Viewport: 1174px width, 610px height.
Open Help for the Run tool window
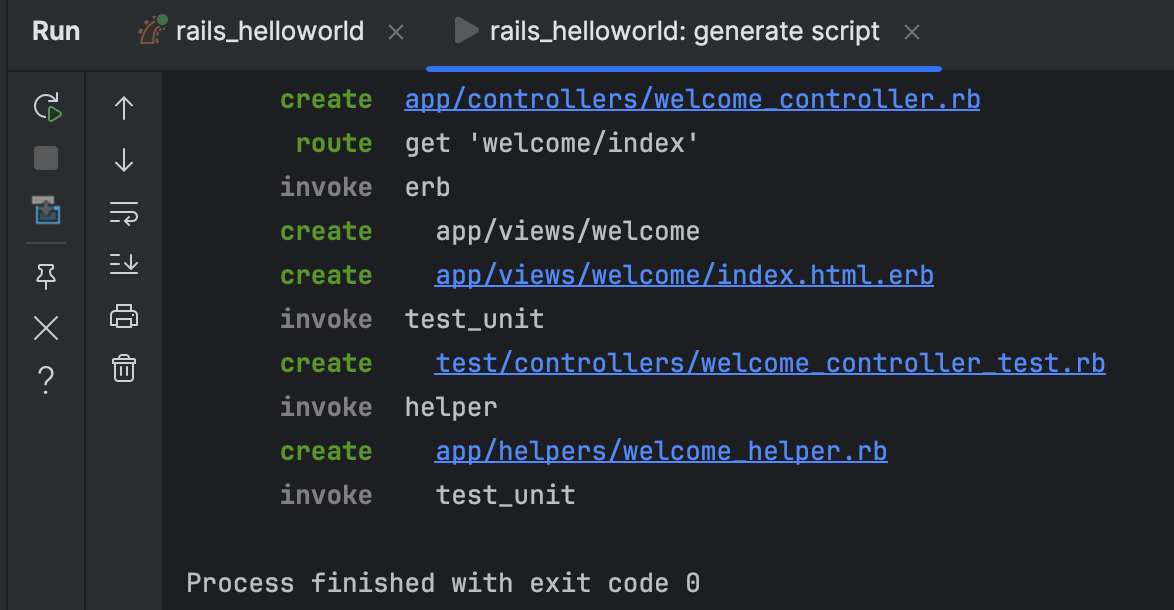[46, 379]
